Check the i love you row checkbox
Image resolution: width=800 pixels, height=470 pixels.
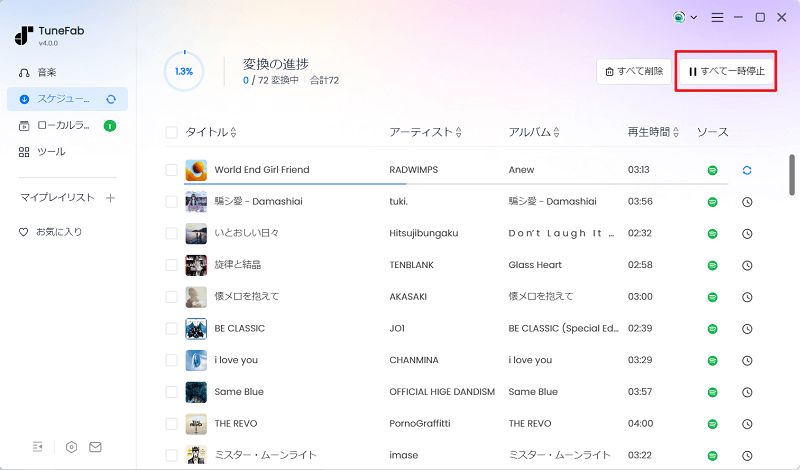tap(171, 360)
